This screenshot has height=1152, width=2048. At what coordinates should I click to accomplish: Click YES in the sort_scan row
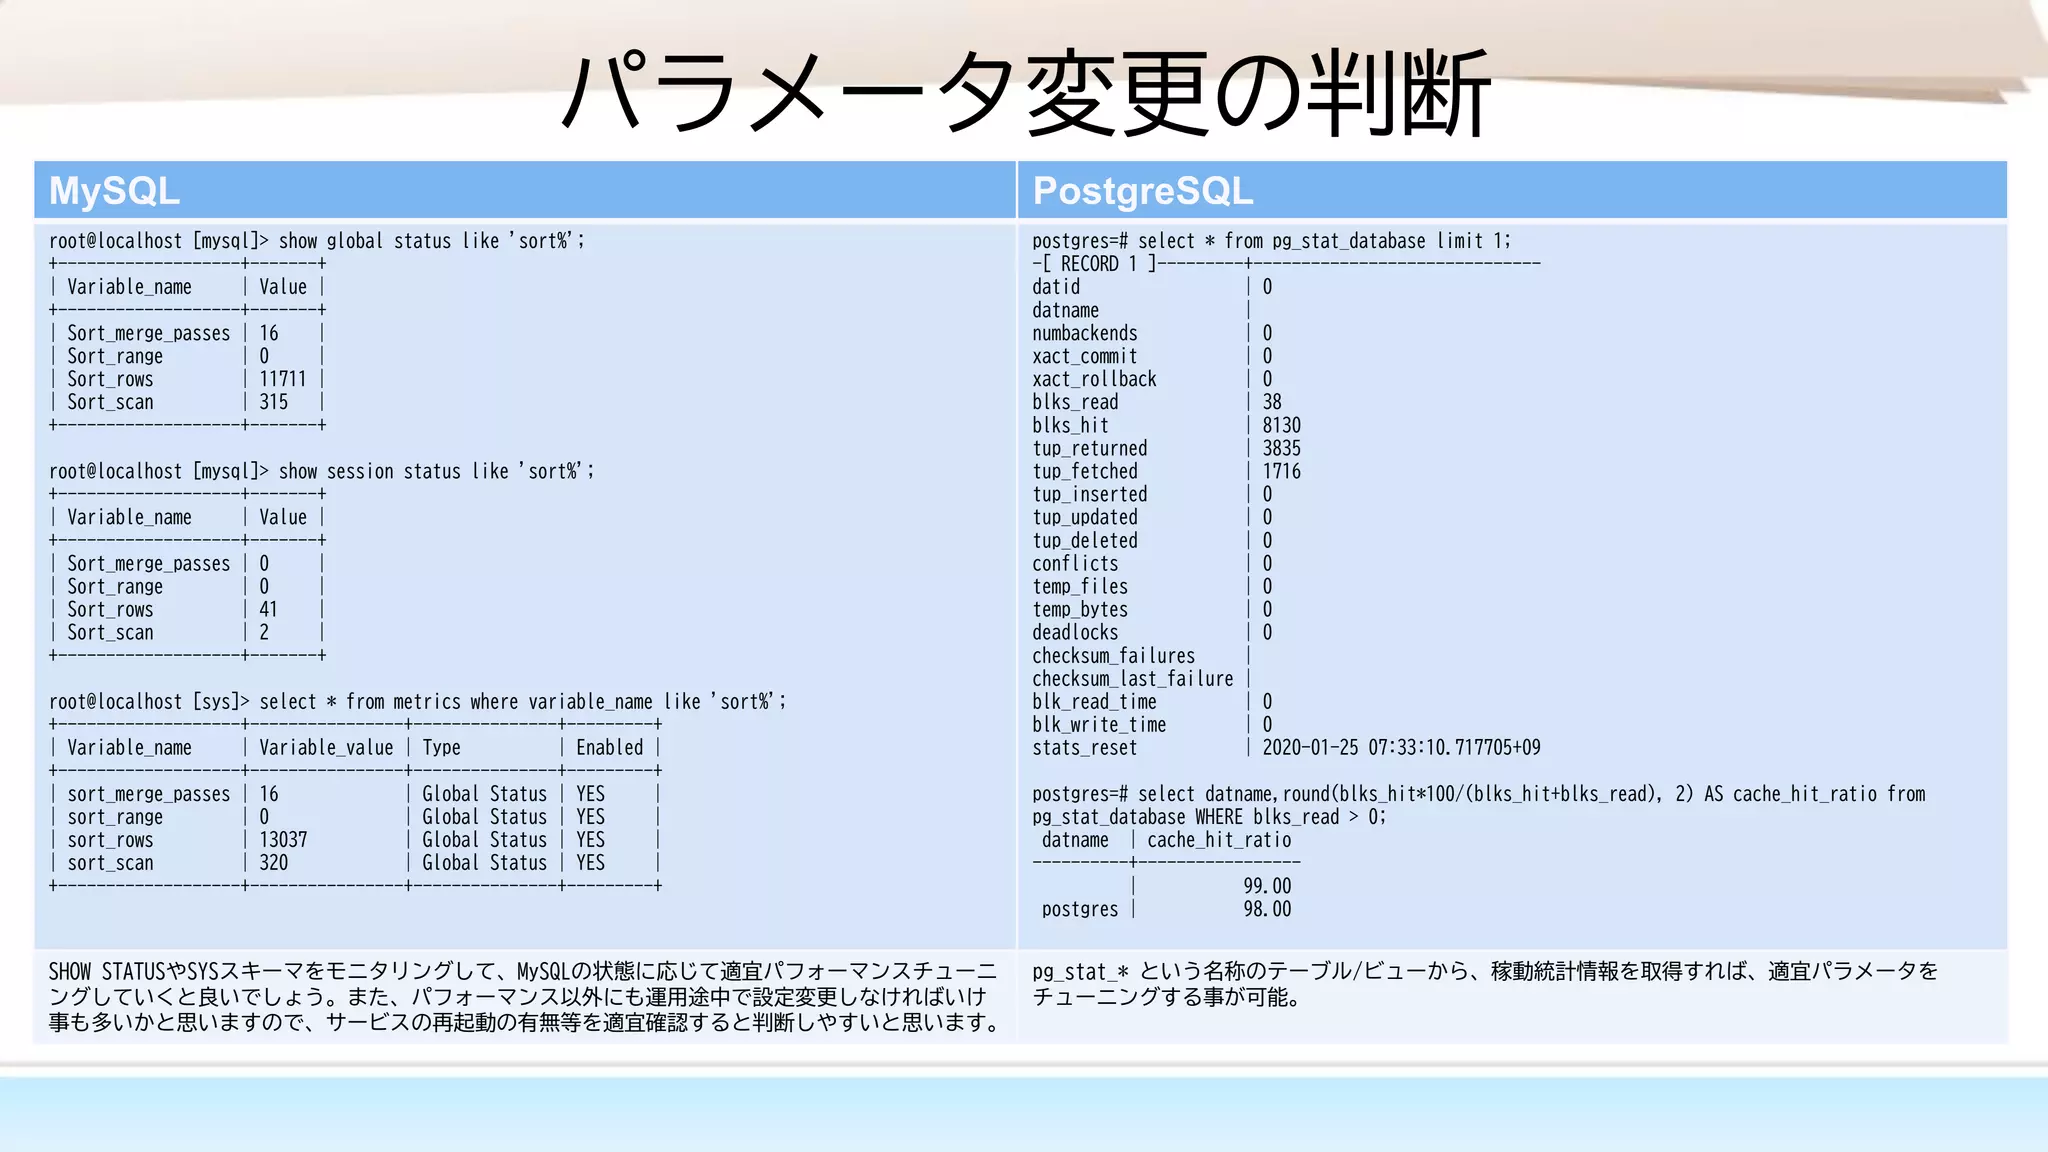(x=590, y=863)
